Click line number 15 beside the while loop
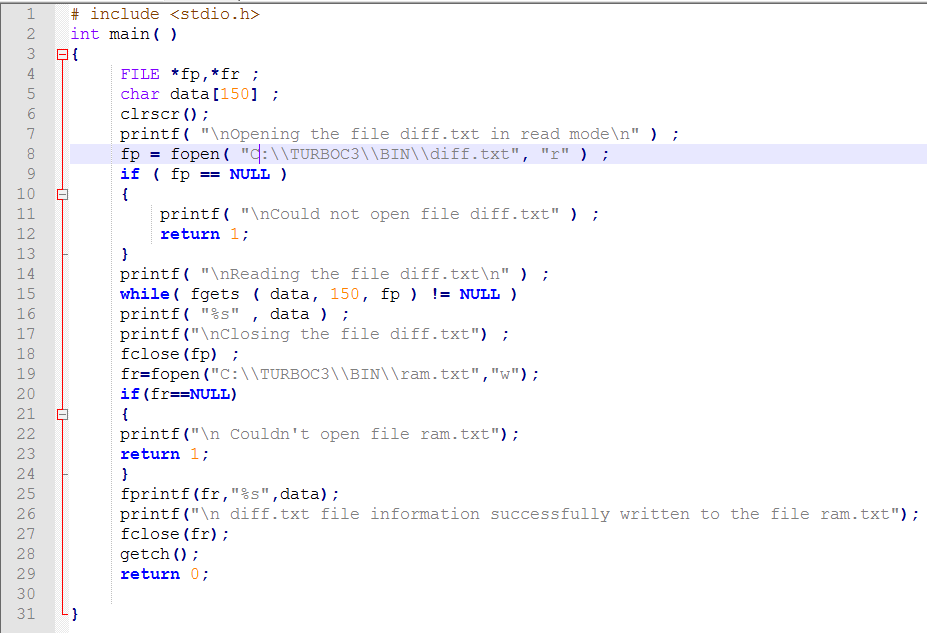927x633 pixels. pyautogui.click(x=30, y=293)
